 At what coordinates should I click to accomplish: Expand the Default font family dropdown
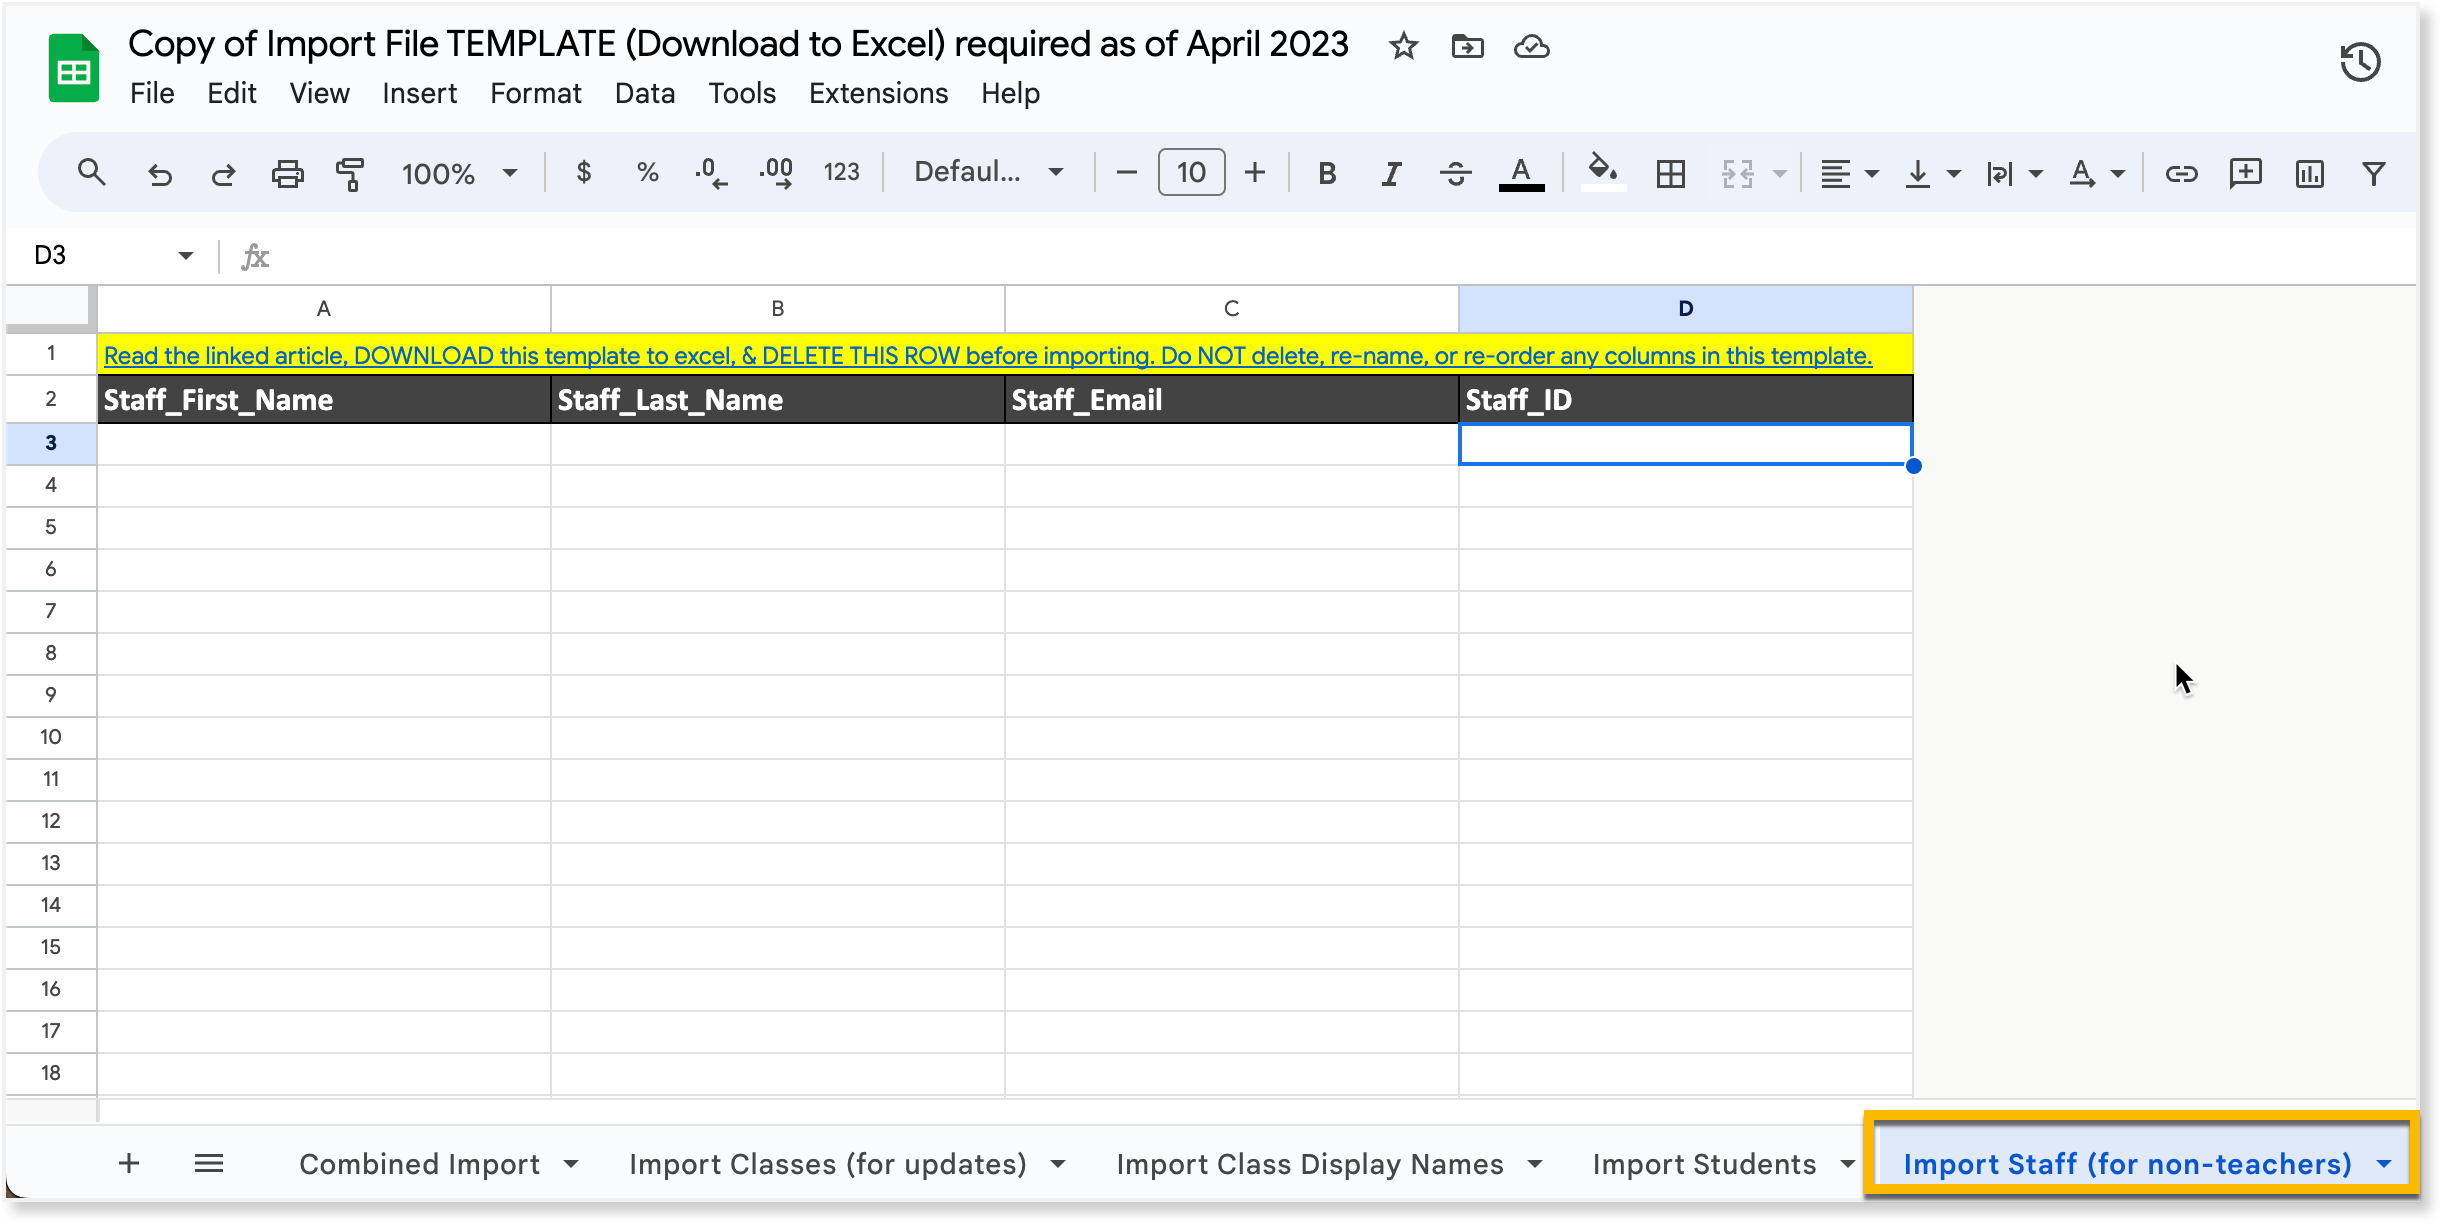[988, 173]
